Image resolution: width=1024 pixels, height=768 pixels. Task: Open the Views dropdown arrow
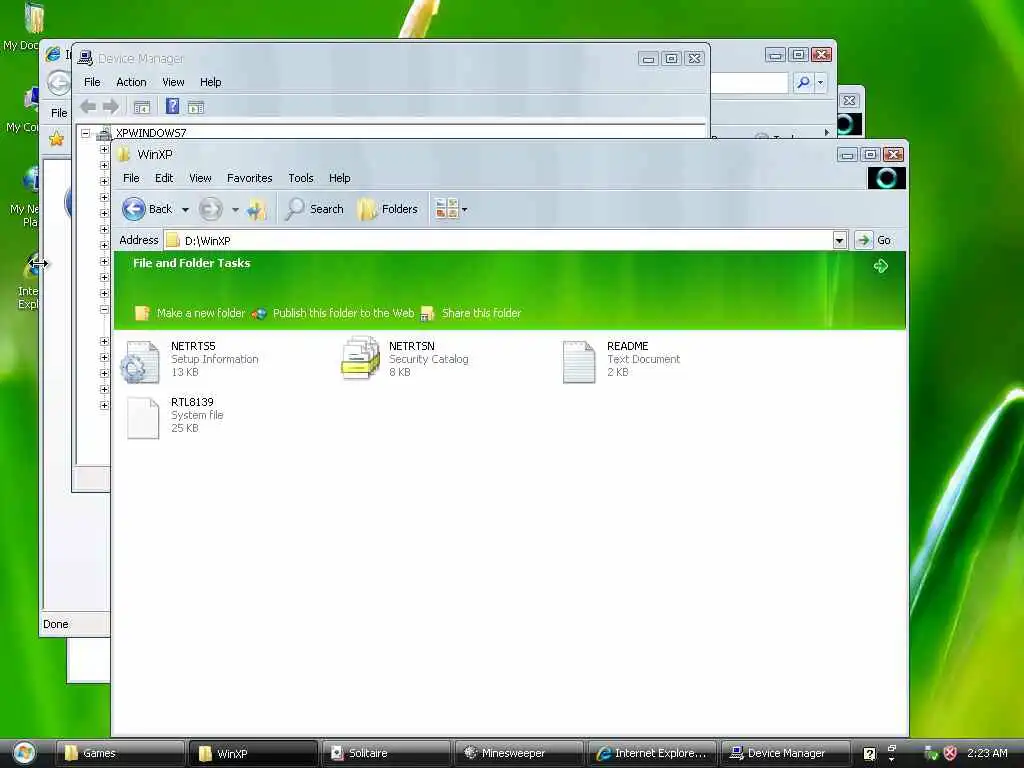[x=464, y=210]
